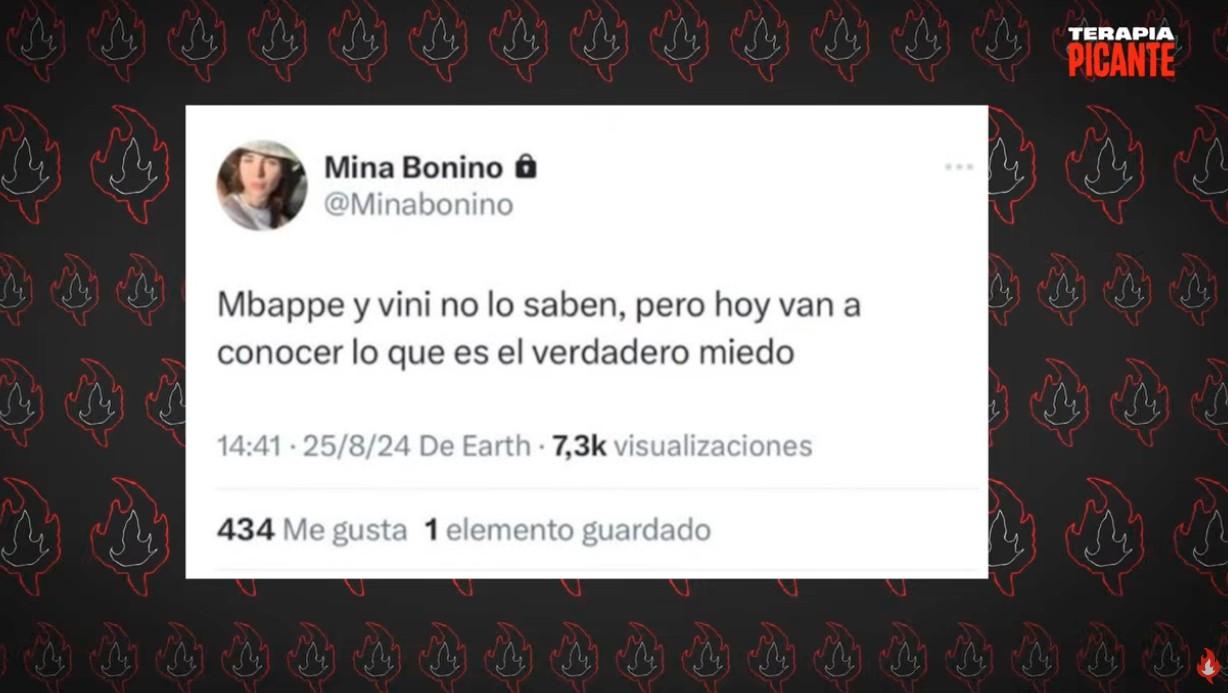Click the white TERAPIA word in logo
The width and height of the screenshot is (1228, 693).
1121,35
